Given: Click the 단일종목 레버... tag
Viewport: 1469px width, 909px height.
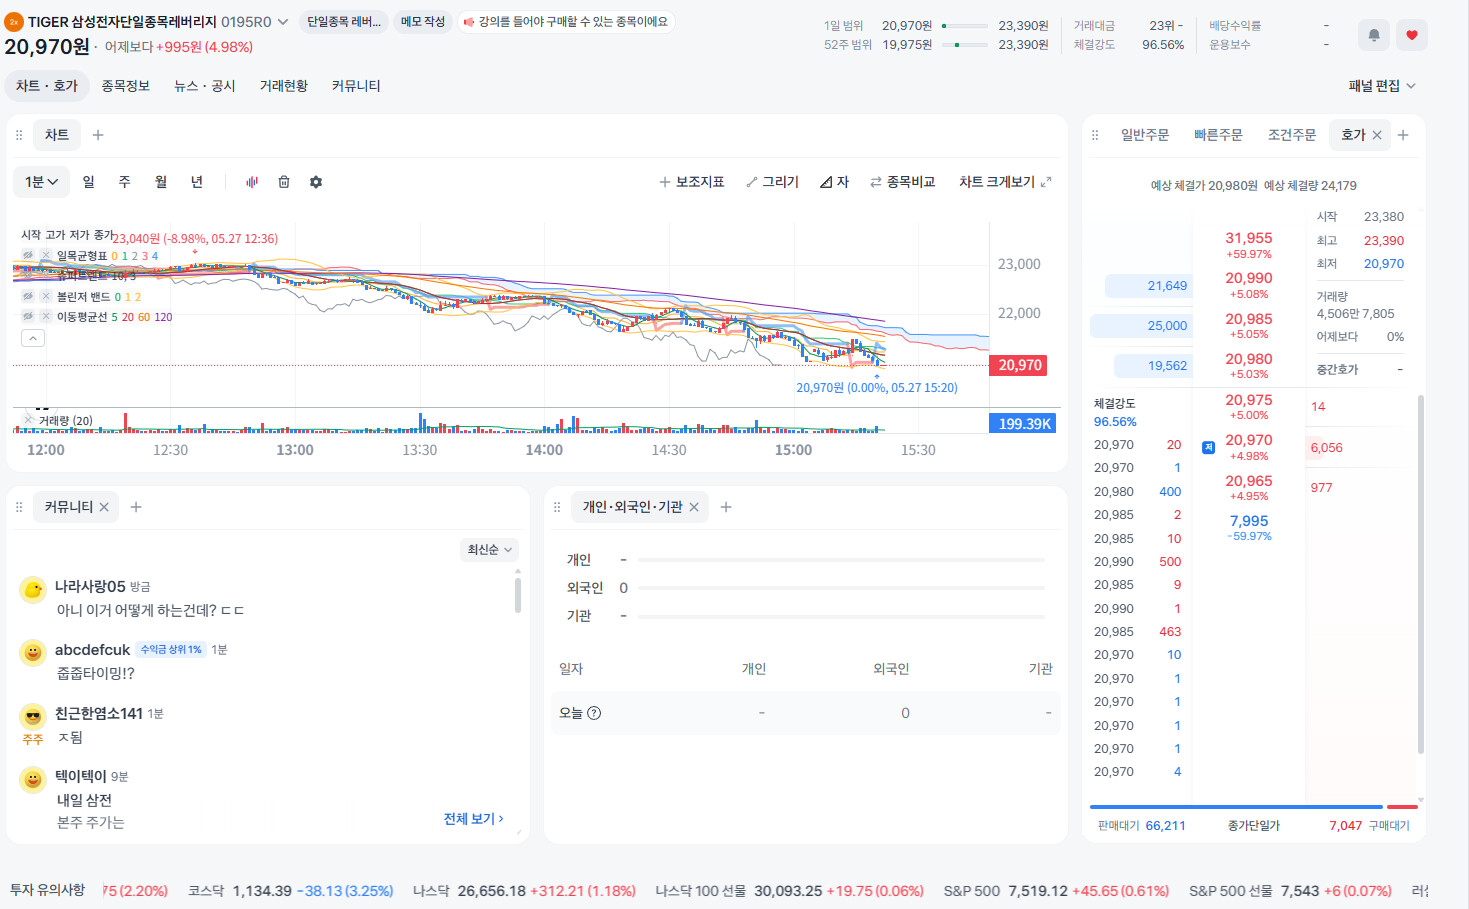Looking at the screenshot, I should pyautogui.click(x=344, y=22).
